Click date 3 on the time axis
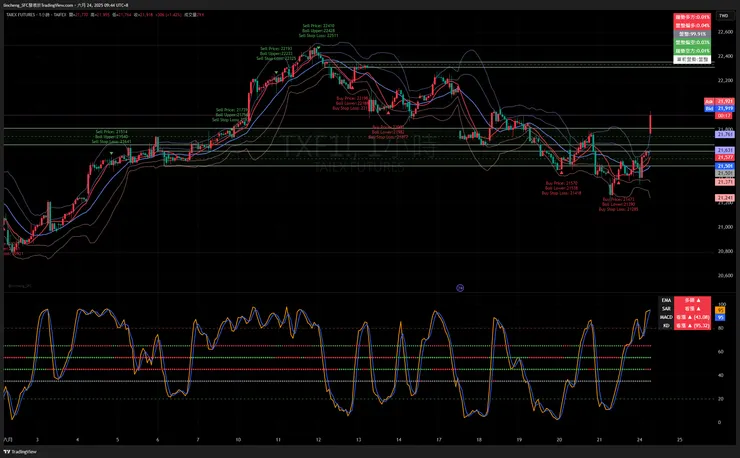The image size is (740, 458). tap(37, 440)
